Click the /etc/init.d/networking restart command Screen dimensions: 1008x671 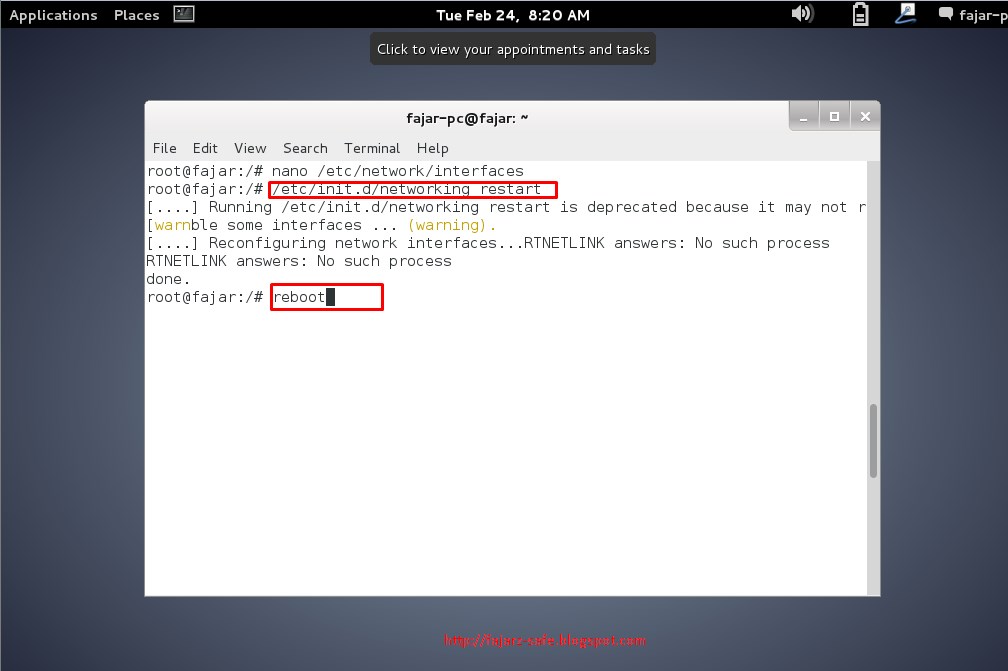tap(407, 189)
